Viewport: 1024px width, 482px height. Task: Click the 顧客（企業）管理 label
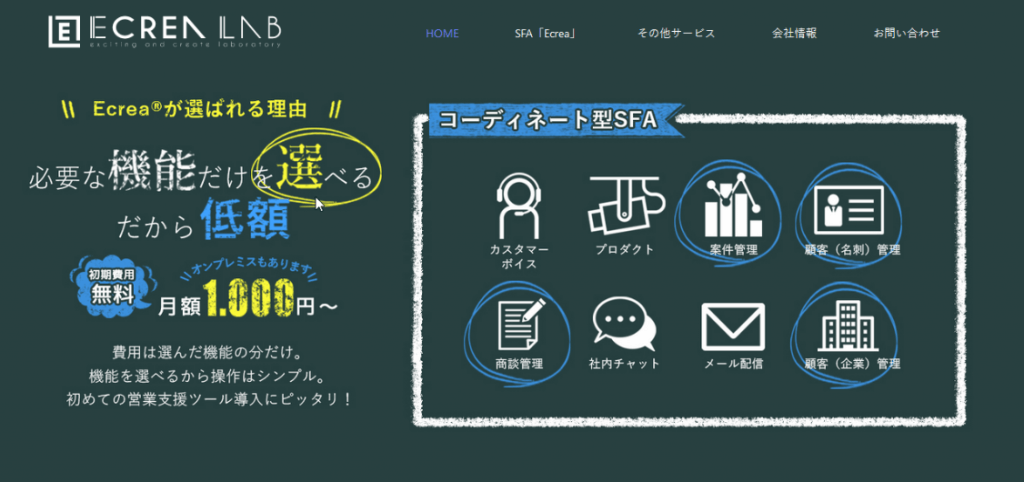pos(852,364)
